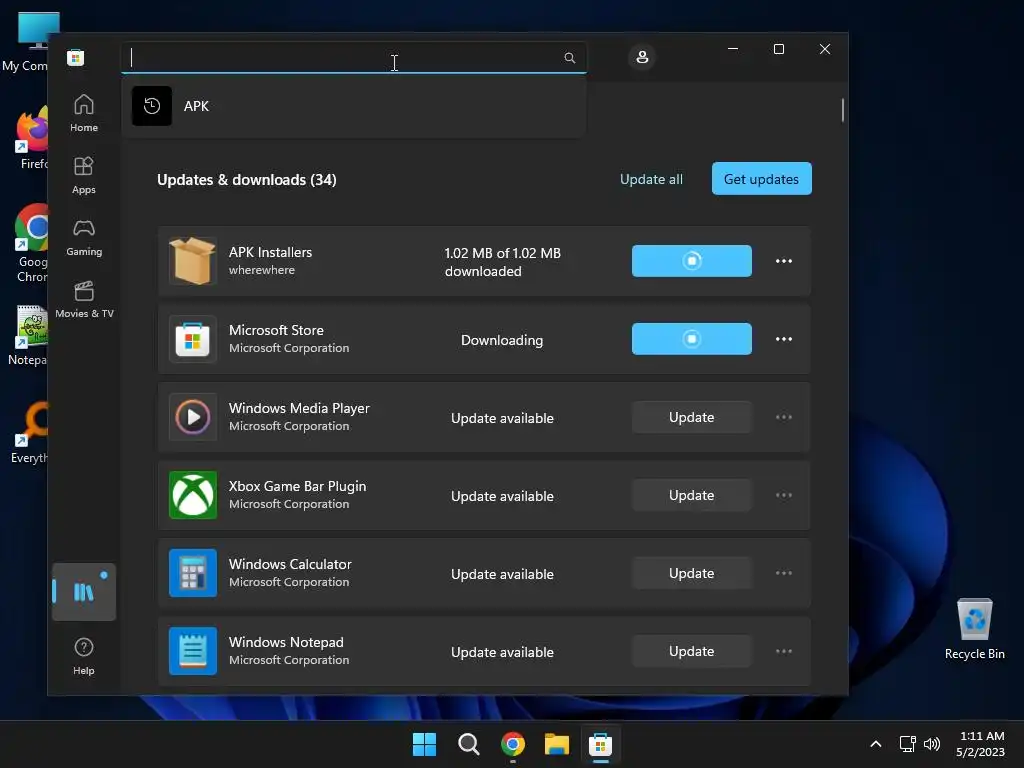The image size is (1024, 768).
Task: Update Windows Notepad
Action: coord(692,651)
